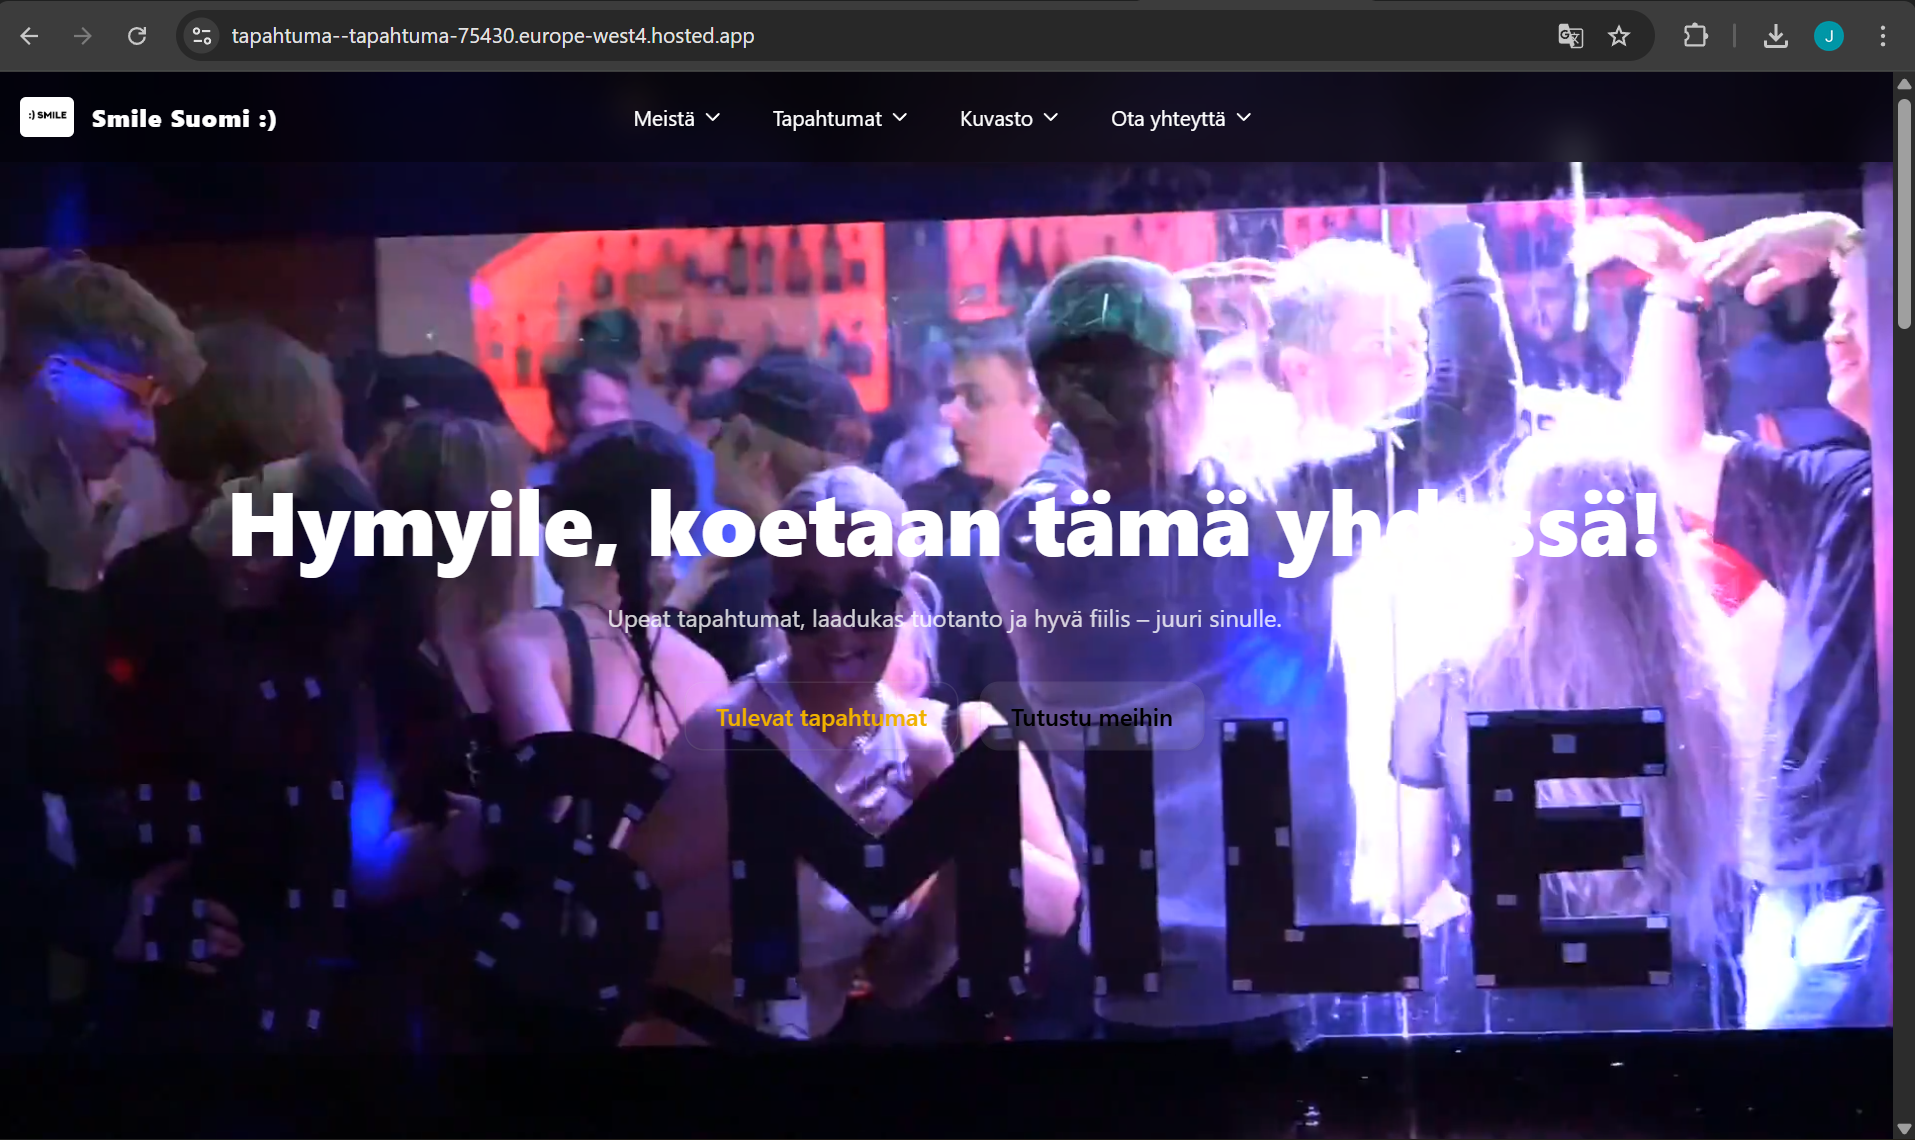The width and height of the screenshot is (1915, 1140).
Task: Open the site information icon
Action: (x=202, y=36)
